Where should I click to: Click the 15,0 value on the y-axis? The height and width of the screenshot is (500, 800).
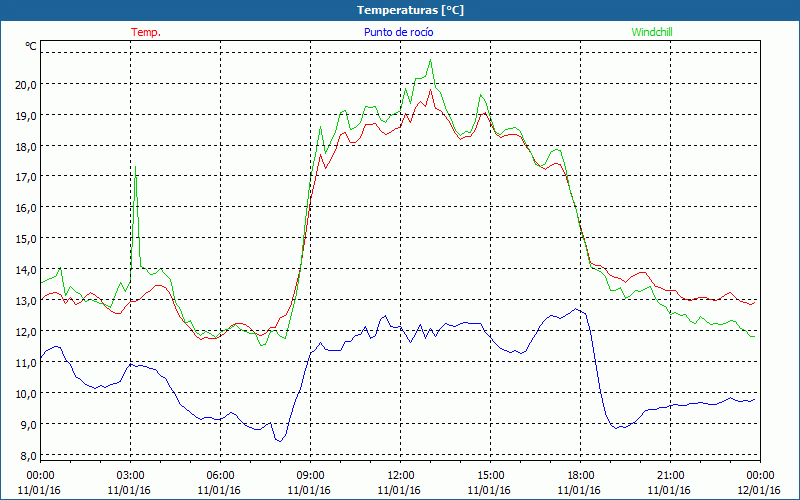tap(26, 239)
